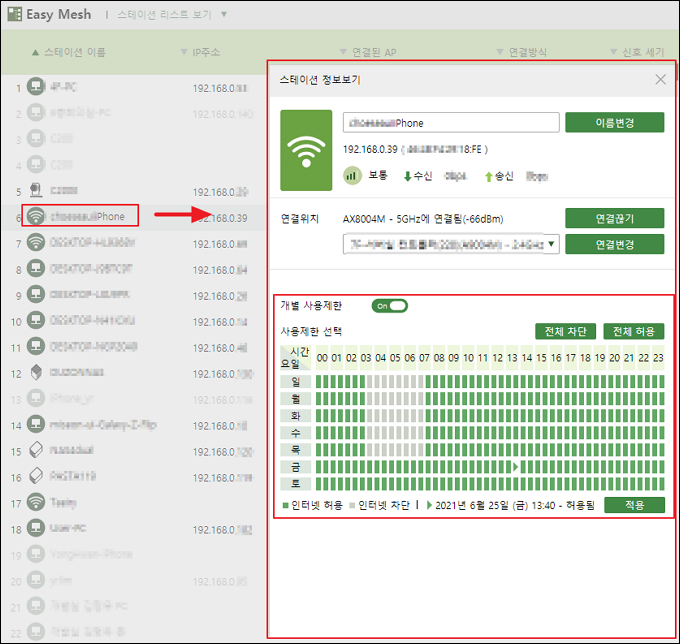Click the 이름변경 button

pos(615,123)
